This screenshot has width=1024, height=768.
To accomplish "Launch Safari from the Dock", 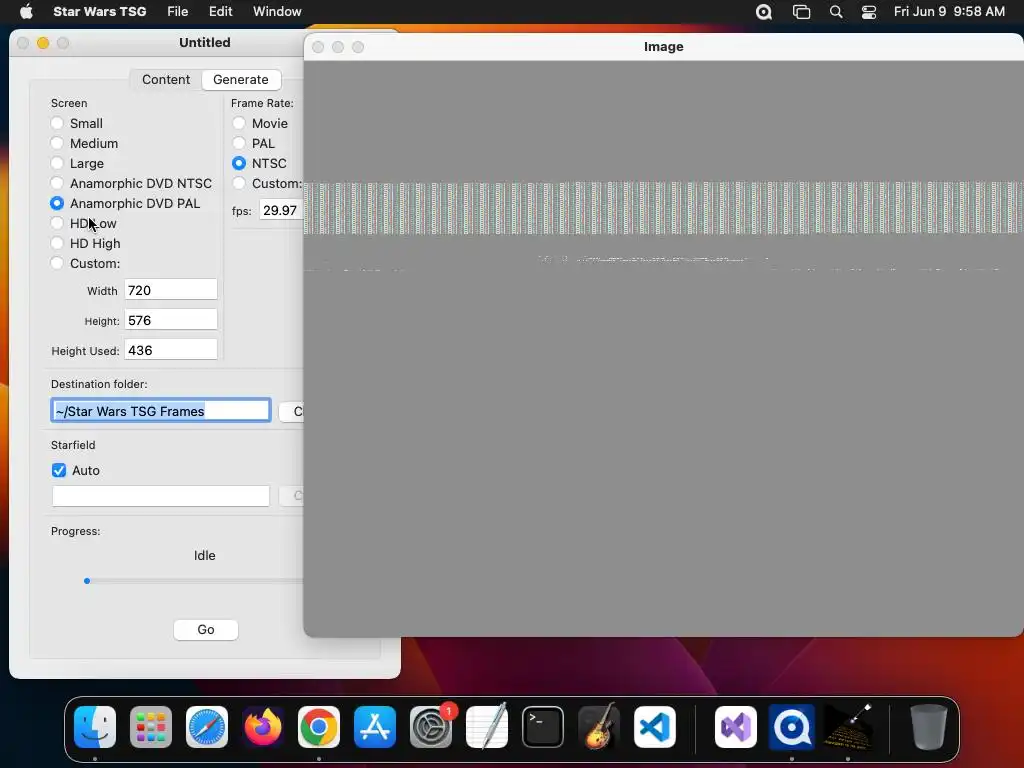I will click(207, 727).
